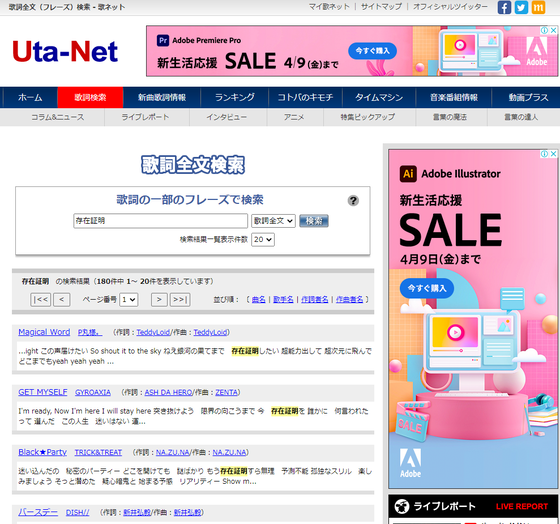Go to first page with |<< button
Image resolution: width=560 pixels, height=524 pixels.
(x=40, y=299)
